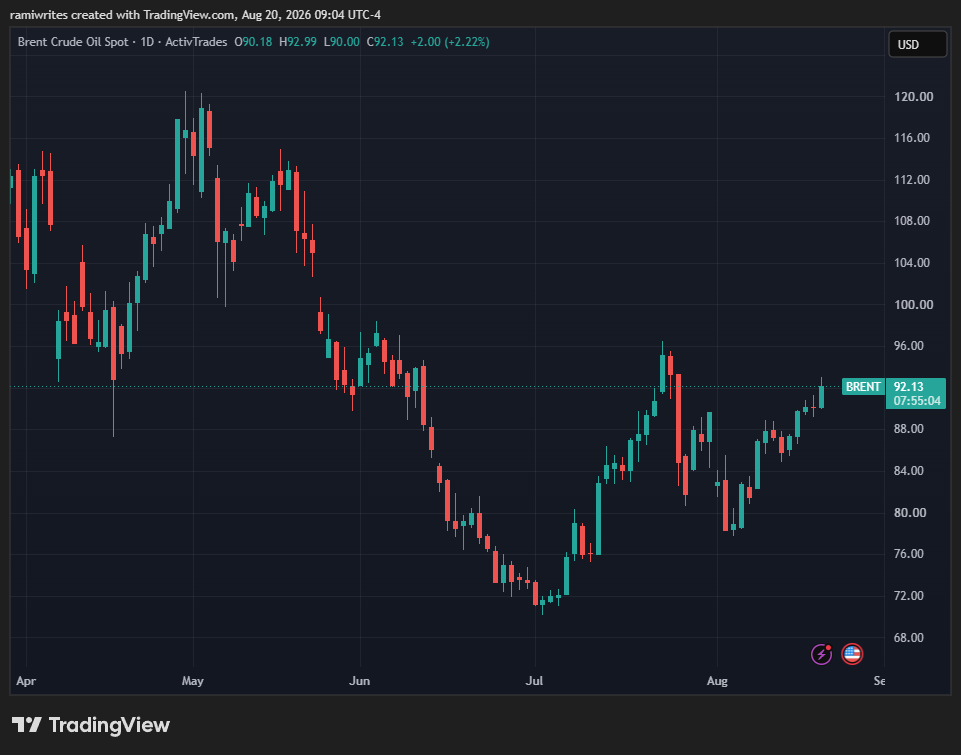
Task: Click the US flag economic event icon
Action: click(852, 654)
